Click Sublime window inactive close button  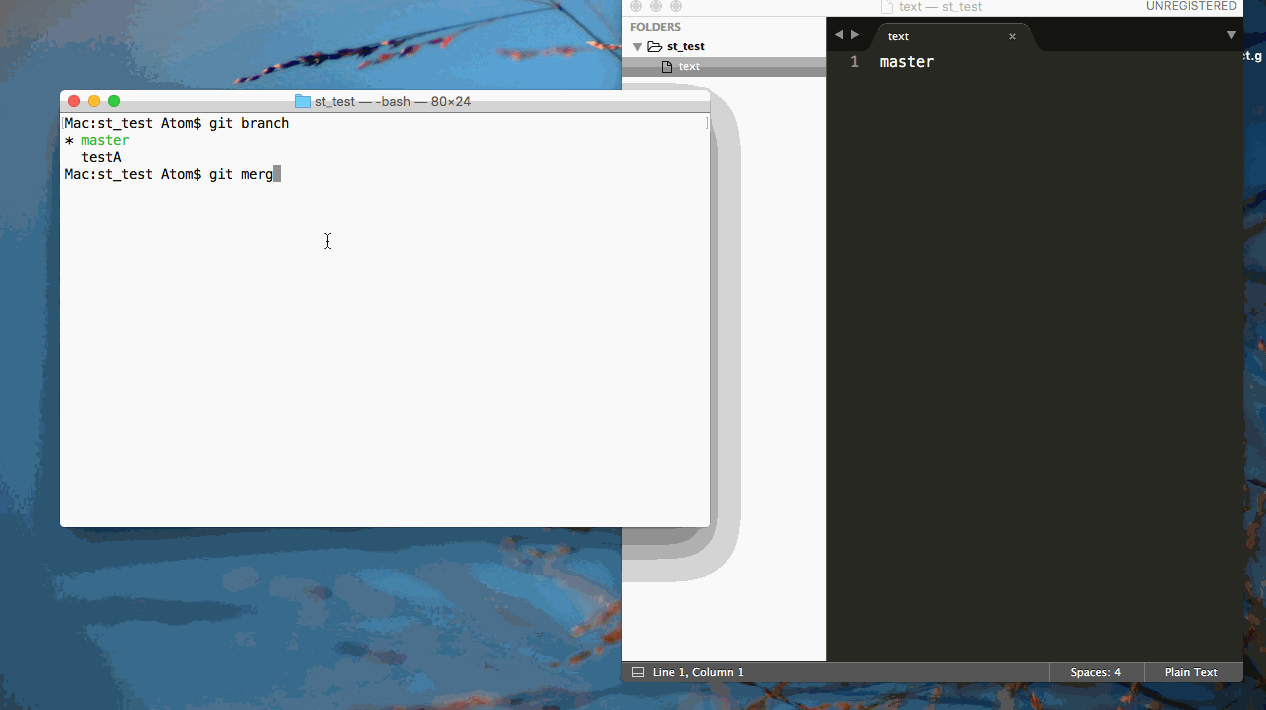click(x=636, y=6)
